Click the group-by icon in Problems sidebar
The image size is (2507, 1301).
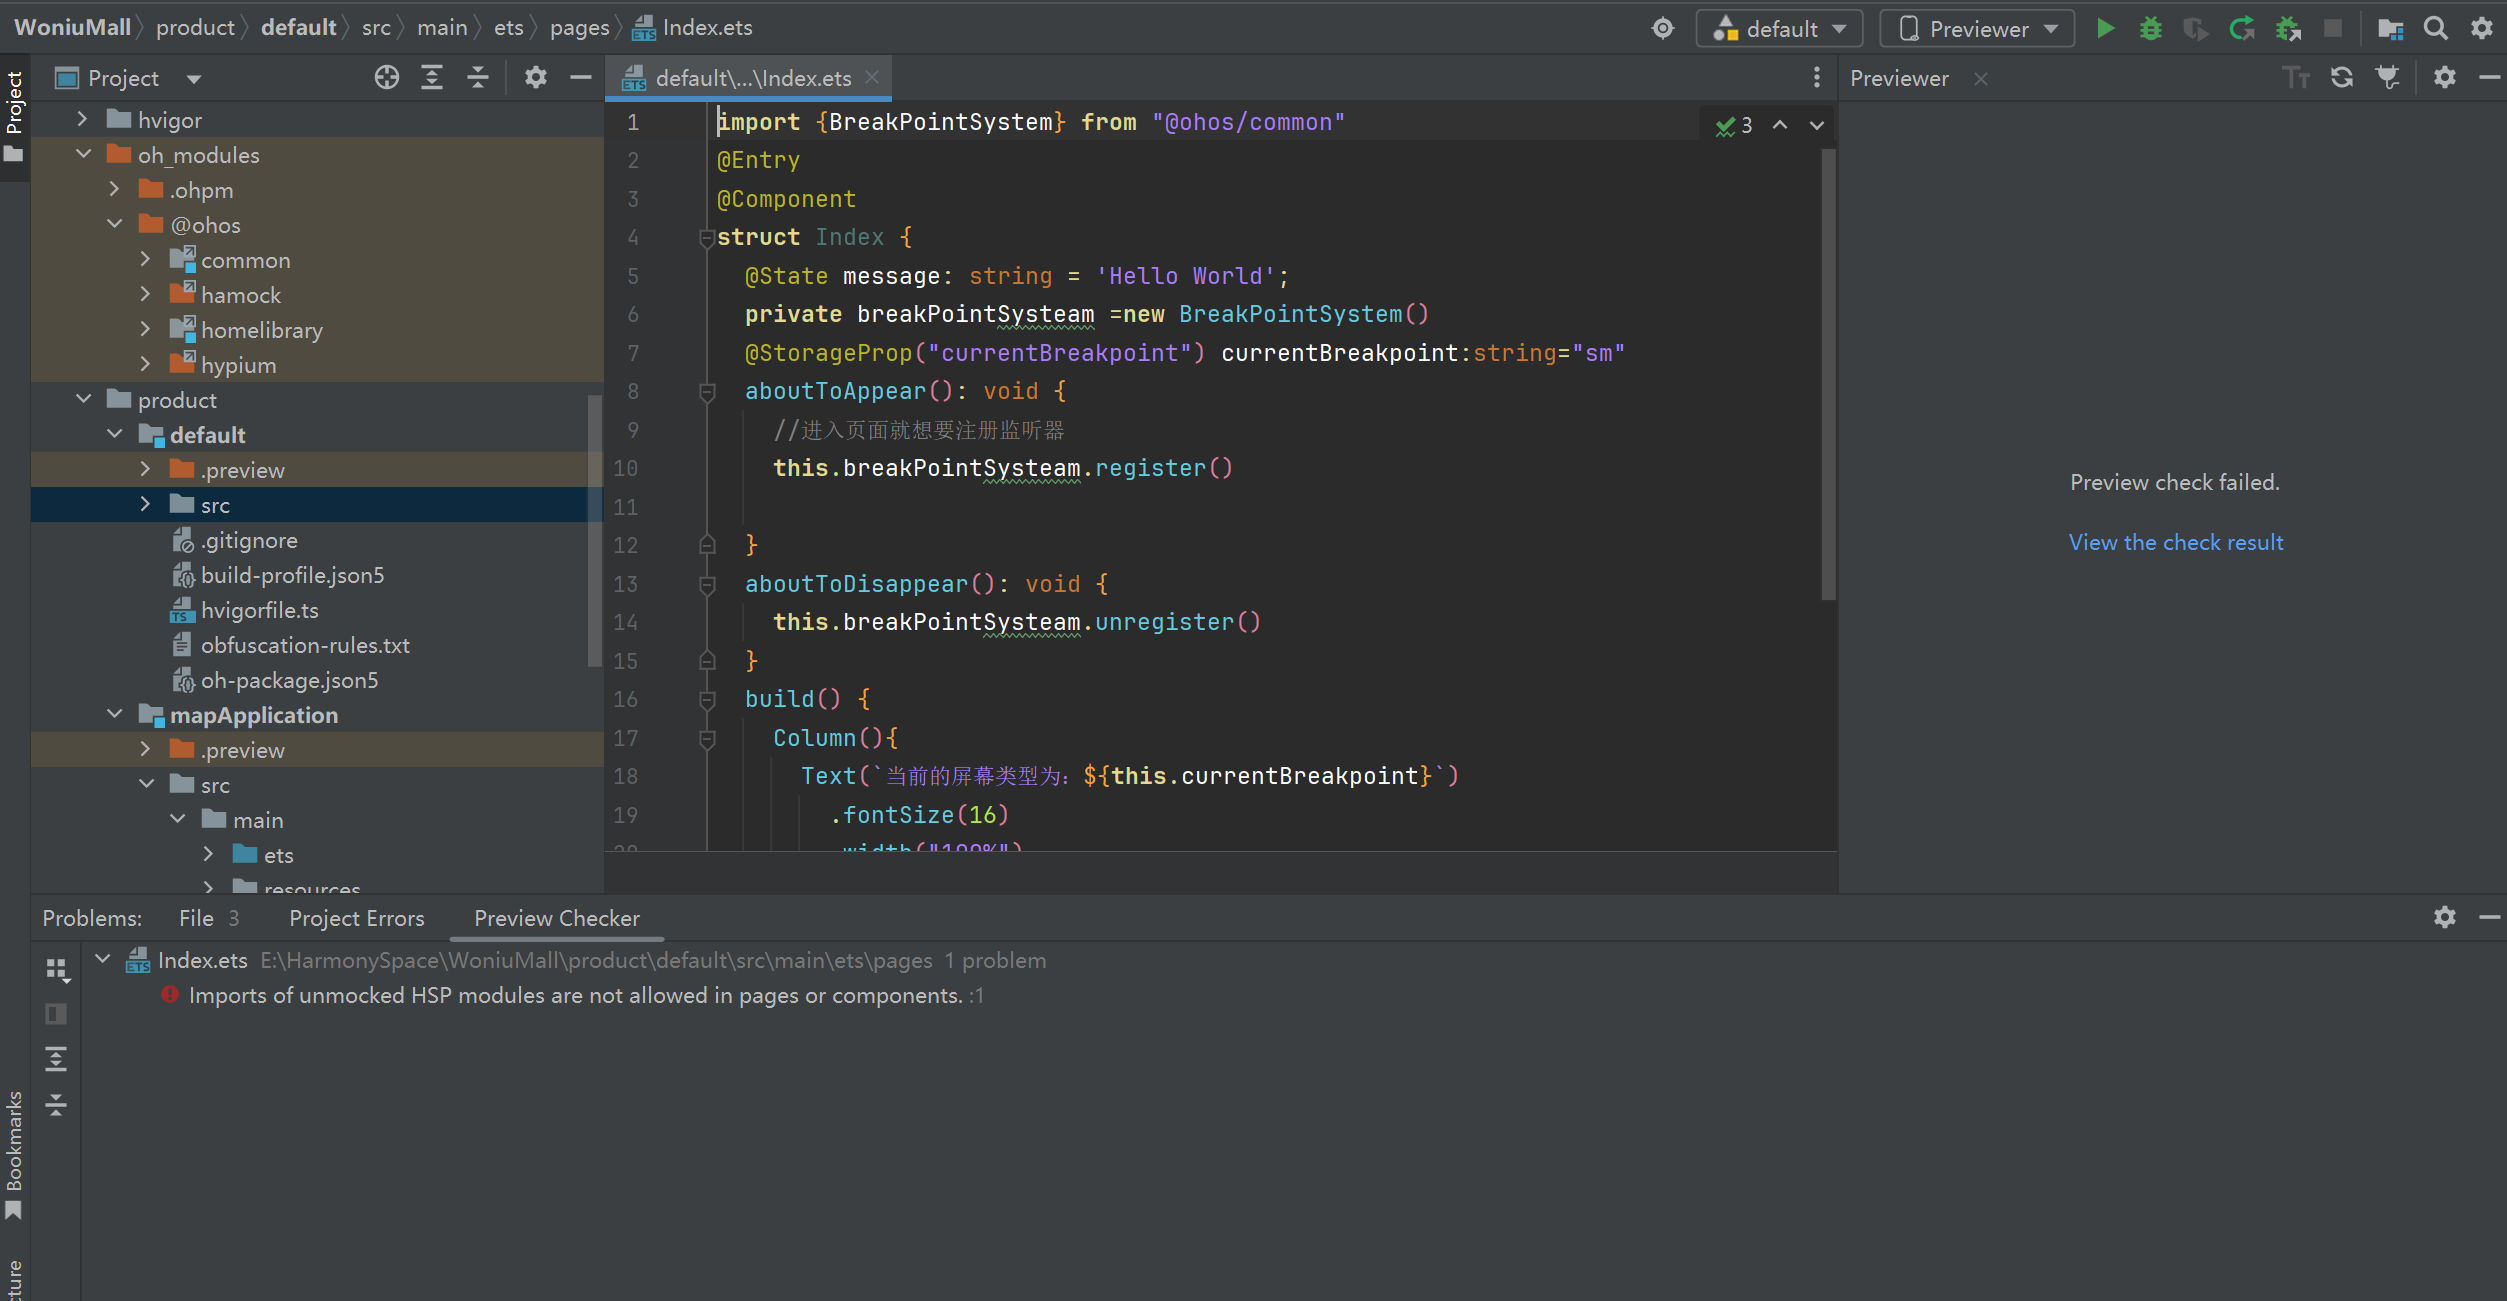57,969
